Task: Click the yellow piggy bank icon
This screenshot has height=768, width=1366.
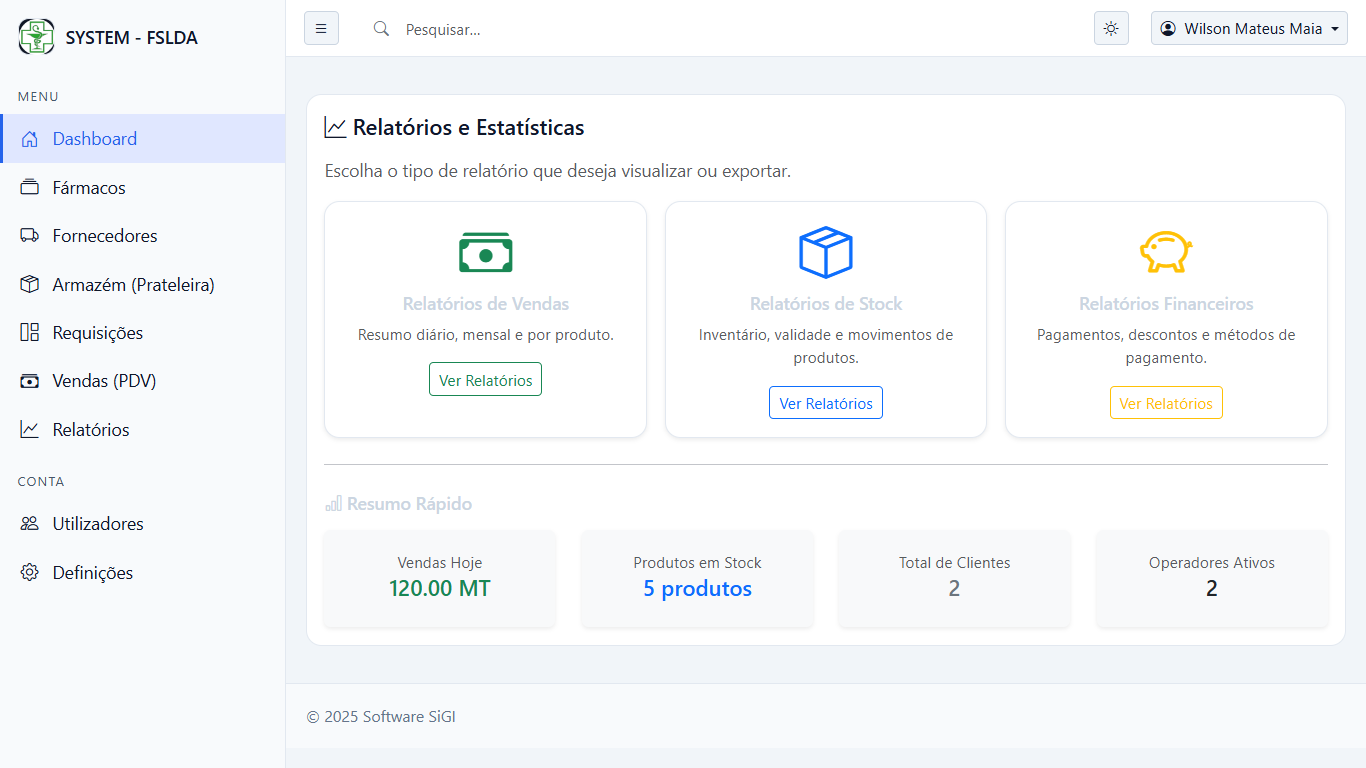Action: pos(1166,252)
